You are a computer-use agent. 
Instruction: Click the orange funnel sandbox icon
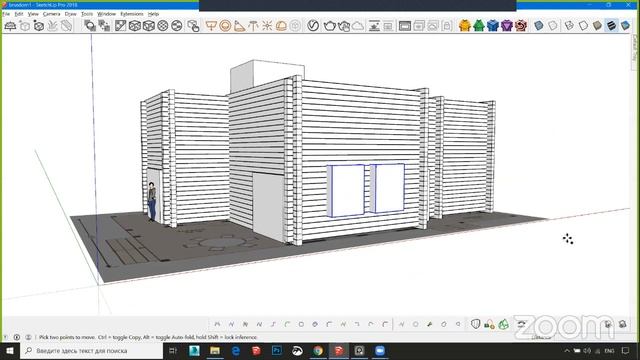coord(211,26)
